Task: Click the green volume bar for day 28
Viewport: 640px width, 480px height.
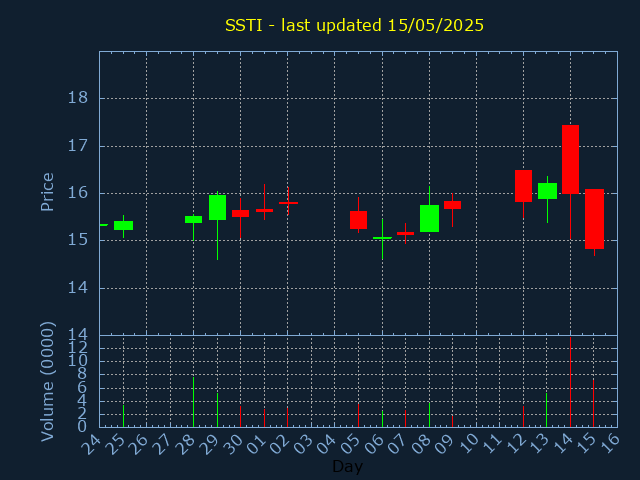Action: [193, 402]
